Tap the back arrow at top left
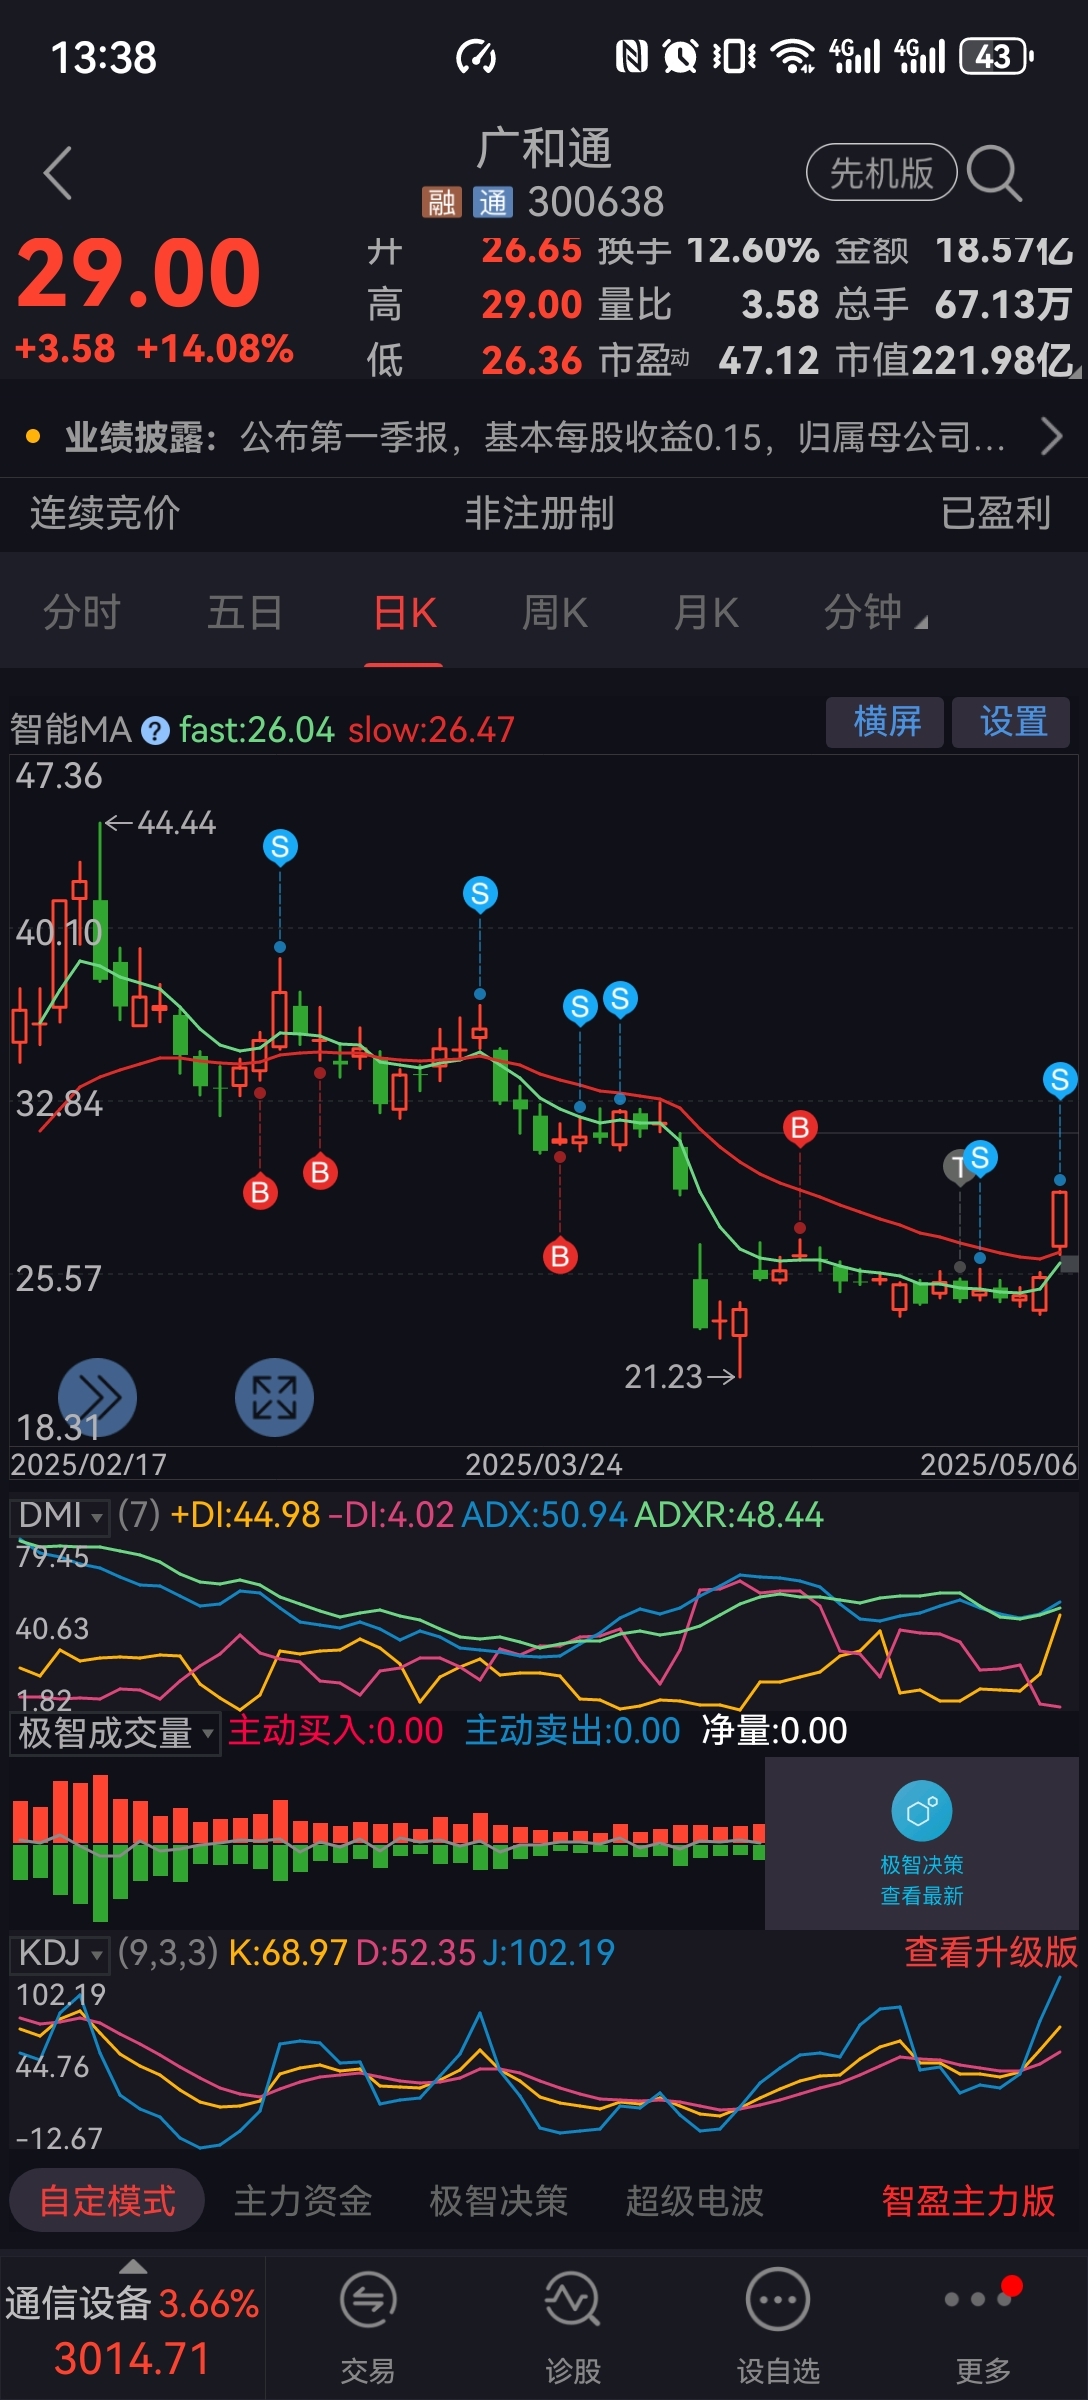Viewport: 1088px width, 2400px height. pyautogui.click(x=58, y=173)
